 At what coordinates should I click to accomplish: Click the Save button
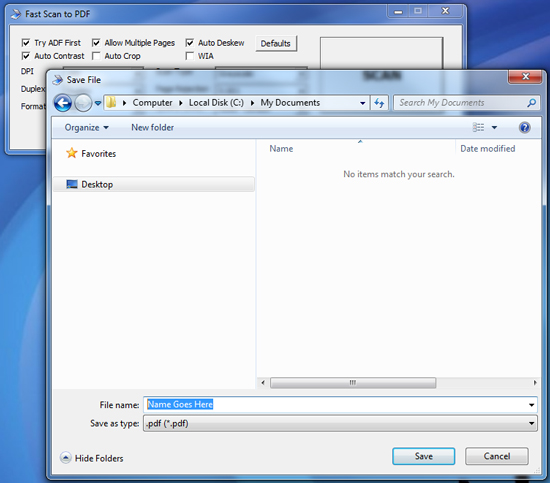click(424, 456)
